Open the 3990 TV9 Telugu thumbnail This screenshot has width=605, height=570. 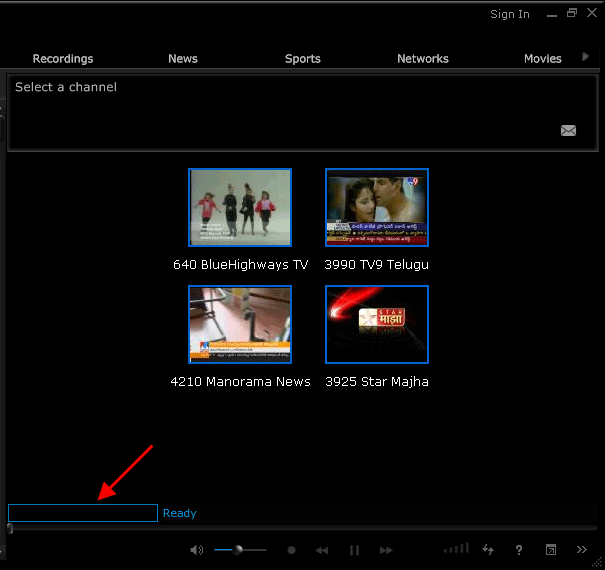click(377, 207)
